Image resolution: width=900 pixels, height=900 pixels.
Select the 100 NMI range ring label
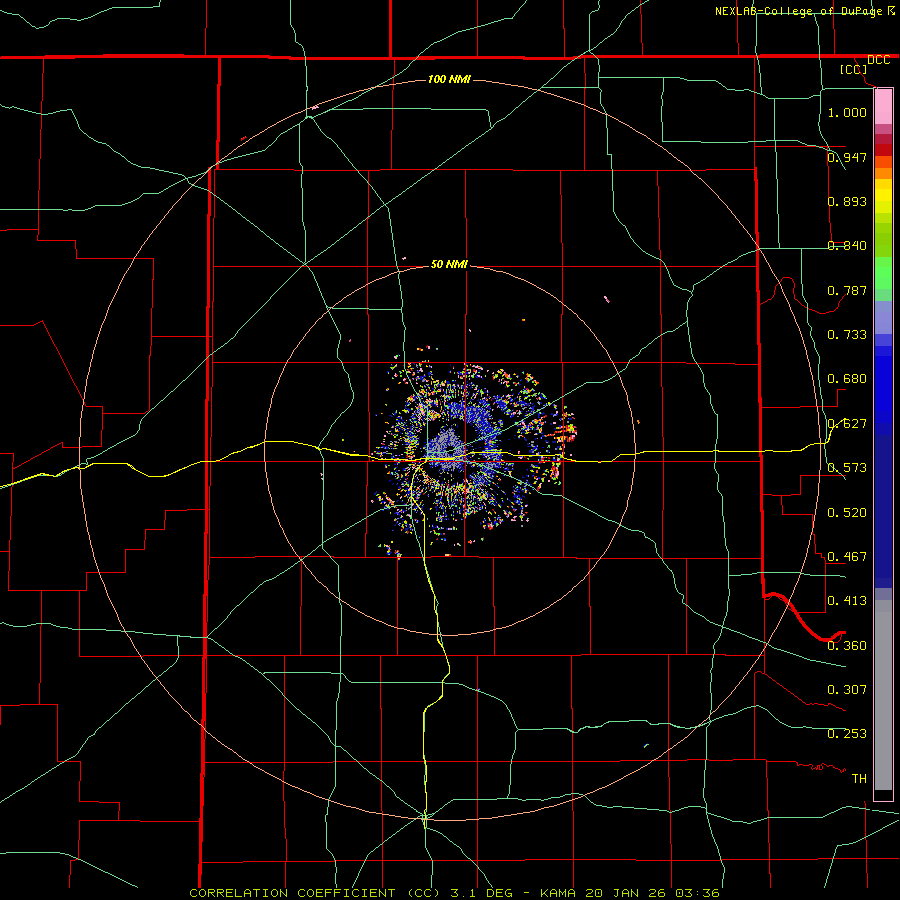(x=449, y=79)
